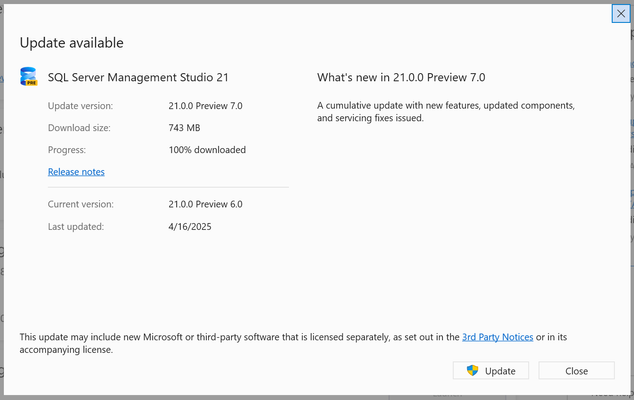634x400 pixels.
Task: Click the 743 MB download size value
Action: 184,128
